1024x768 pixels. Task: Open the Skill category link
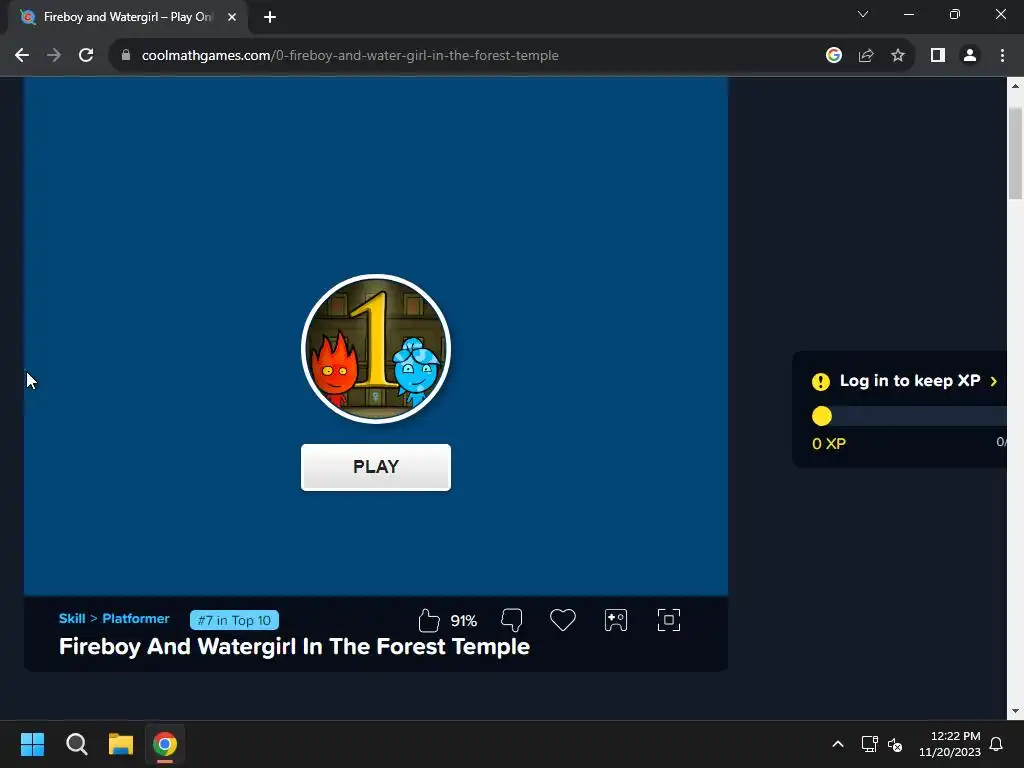[72, 618]
